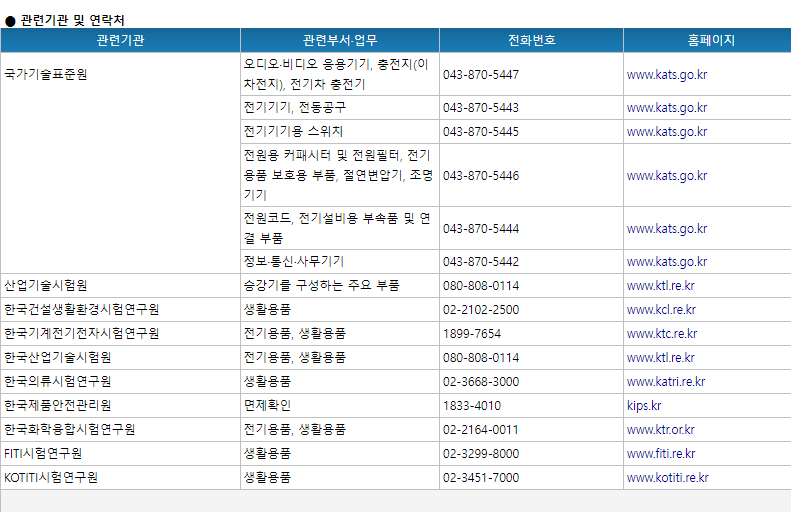Select the 승강기를 구성하는 주요 부품 cell
This screenshot has height=512, width=791.
click(340, 286)
